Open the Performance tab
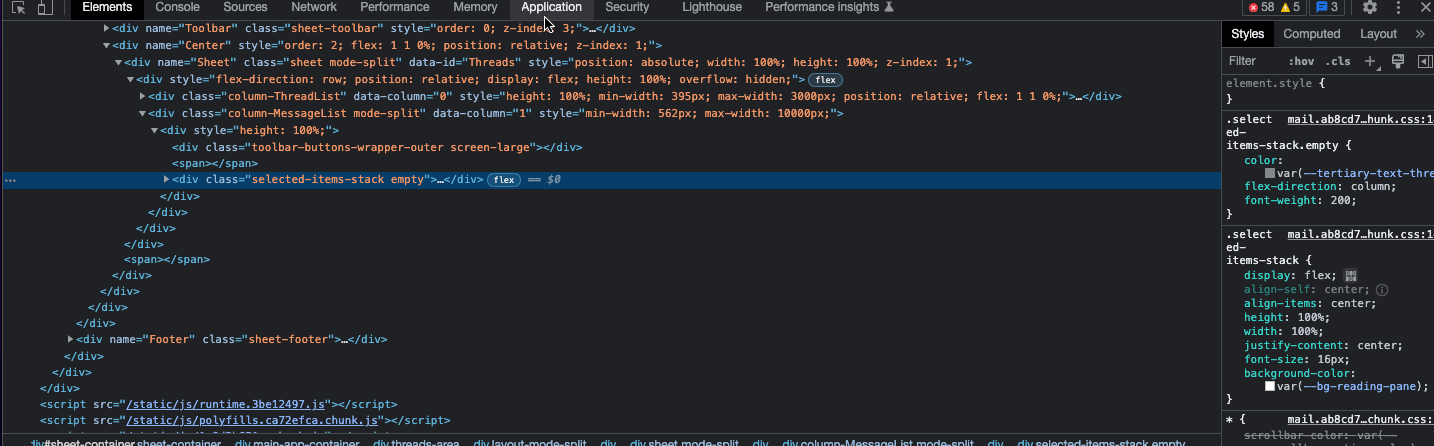 (394, 7)
